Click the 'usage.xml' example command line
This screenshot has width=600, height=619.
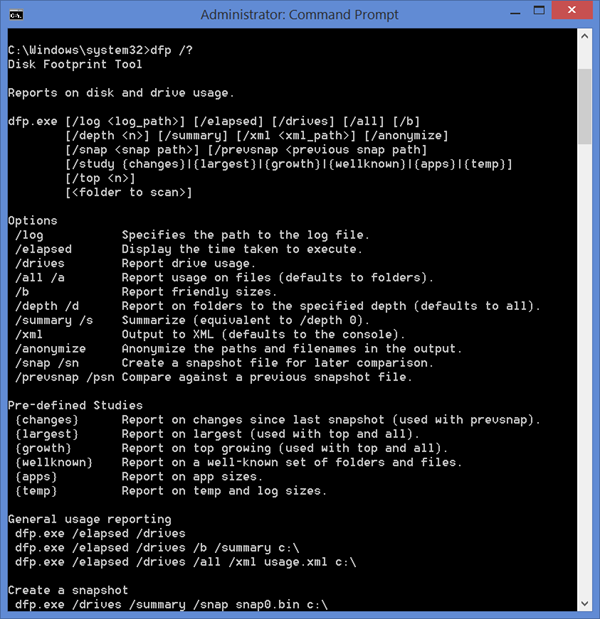[x=186, y=562]
